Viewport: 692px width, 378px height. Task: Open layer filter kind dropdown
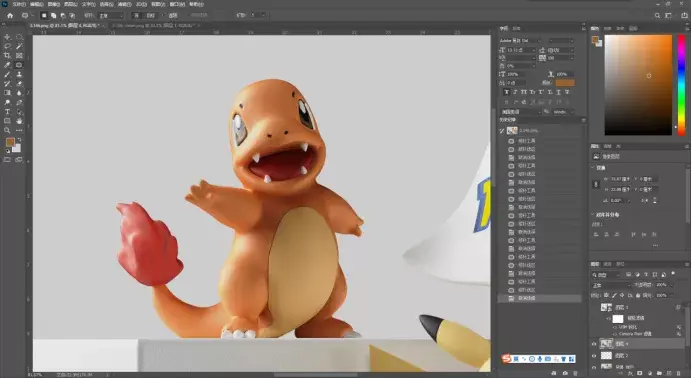[x=607, y=275]
